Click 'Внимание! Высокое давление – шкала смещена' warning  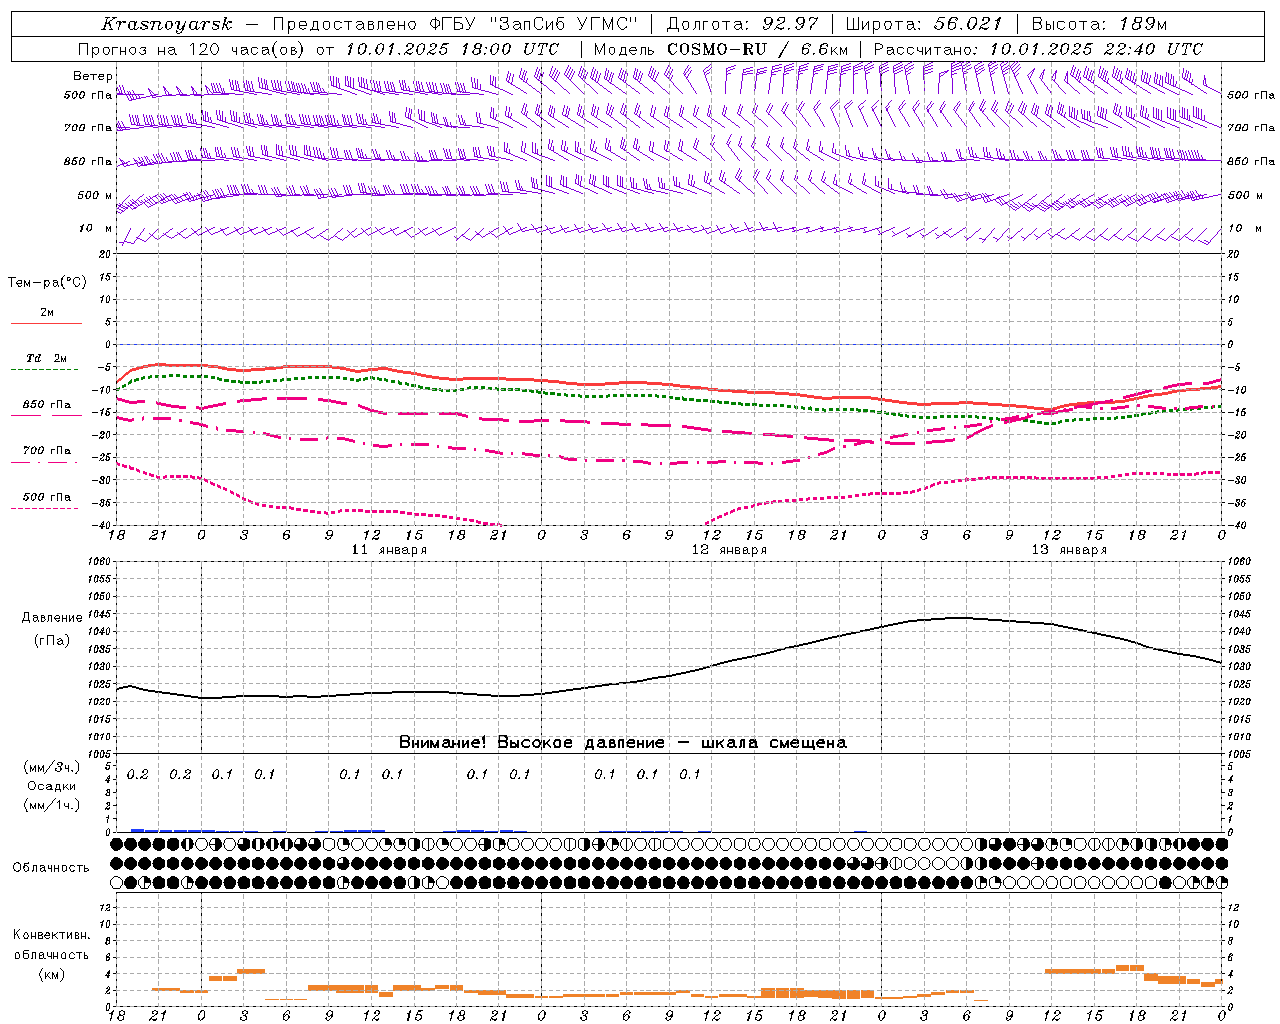(x=623, y=743)
